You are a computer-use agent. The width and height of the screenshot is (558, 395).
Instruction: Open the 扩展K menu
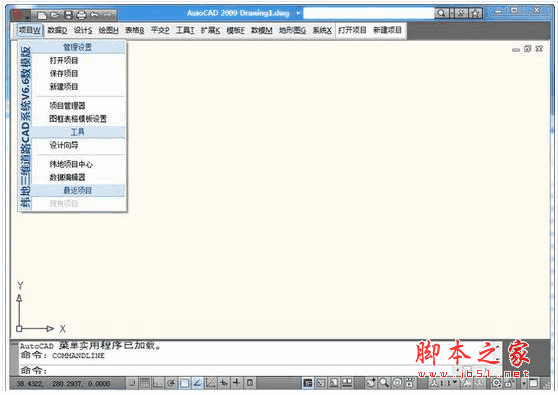[x=210, y=30]
